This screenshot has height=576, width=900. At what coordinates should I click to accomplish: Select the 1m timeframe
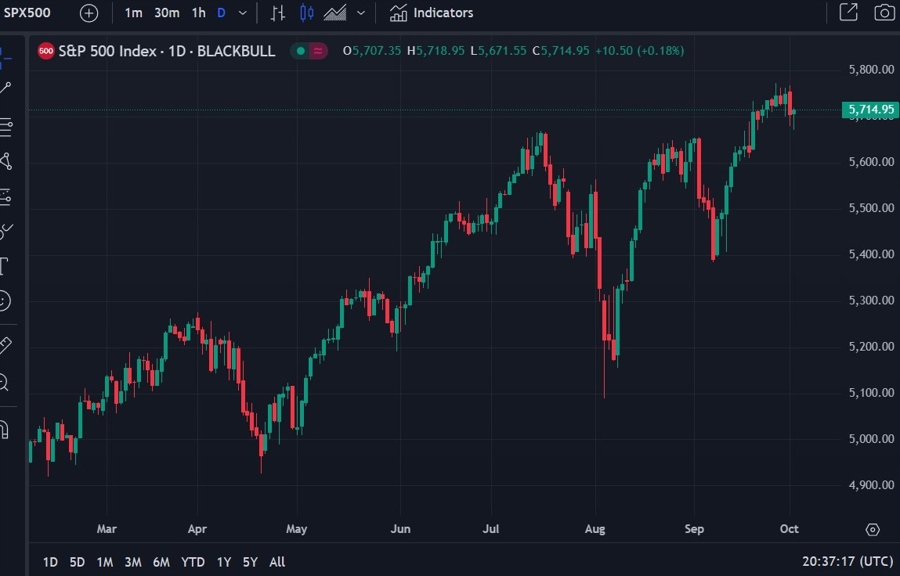133,13
